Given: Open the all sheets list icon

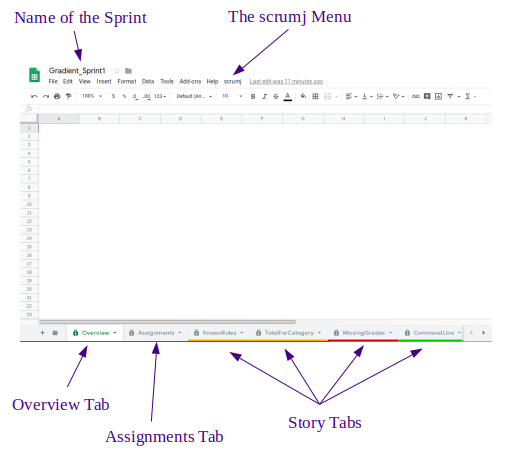Looking at the screenshot, I should 55,333.
